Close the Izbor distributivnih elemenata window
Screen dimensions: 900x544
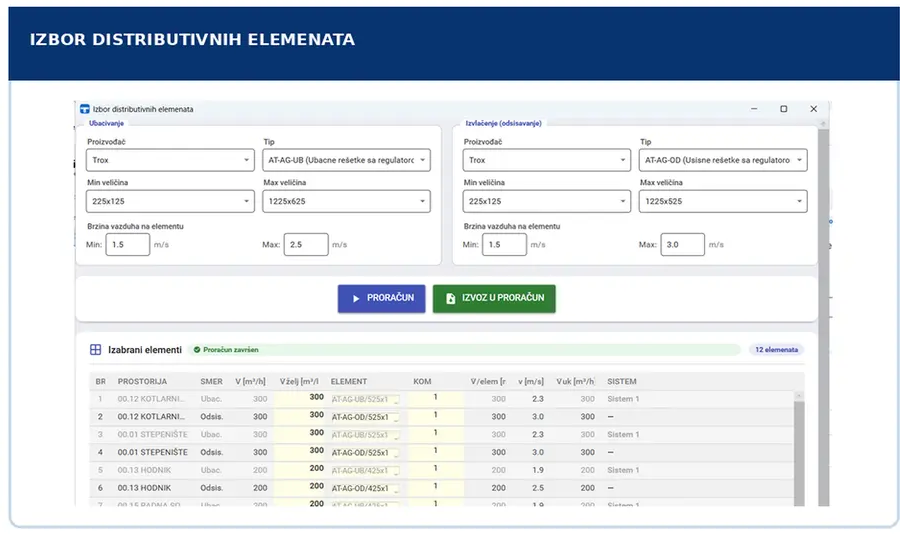point(813,109)
